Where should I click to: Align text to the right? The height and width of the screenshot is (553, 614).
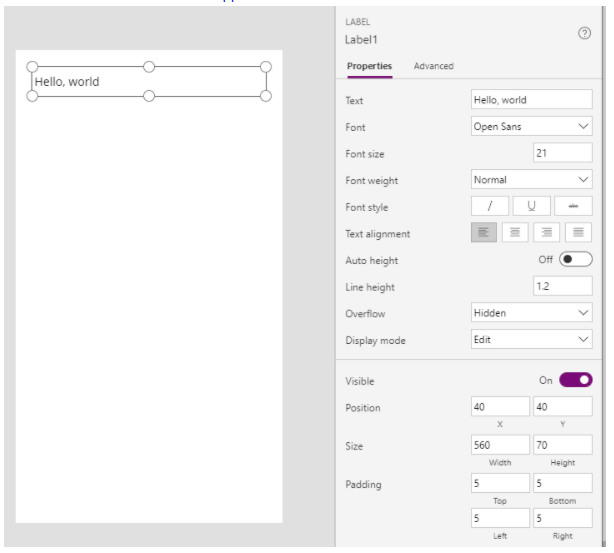coord(547,233)
